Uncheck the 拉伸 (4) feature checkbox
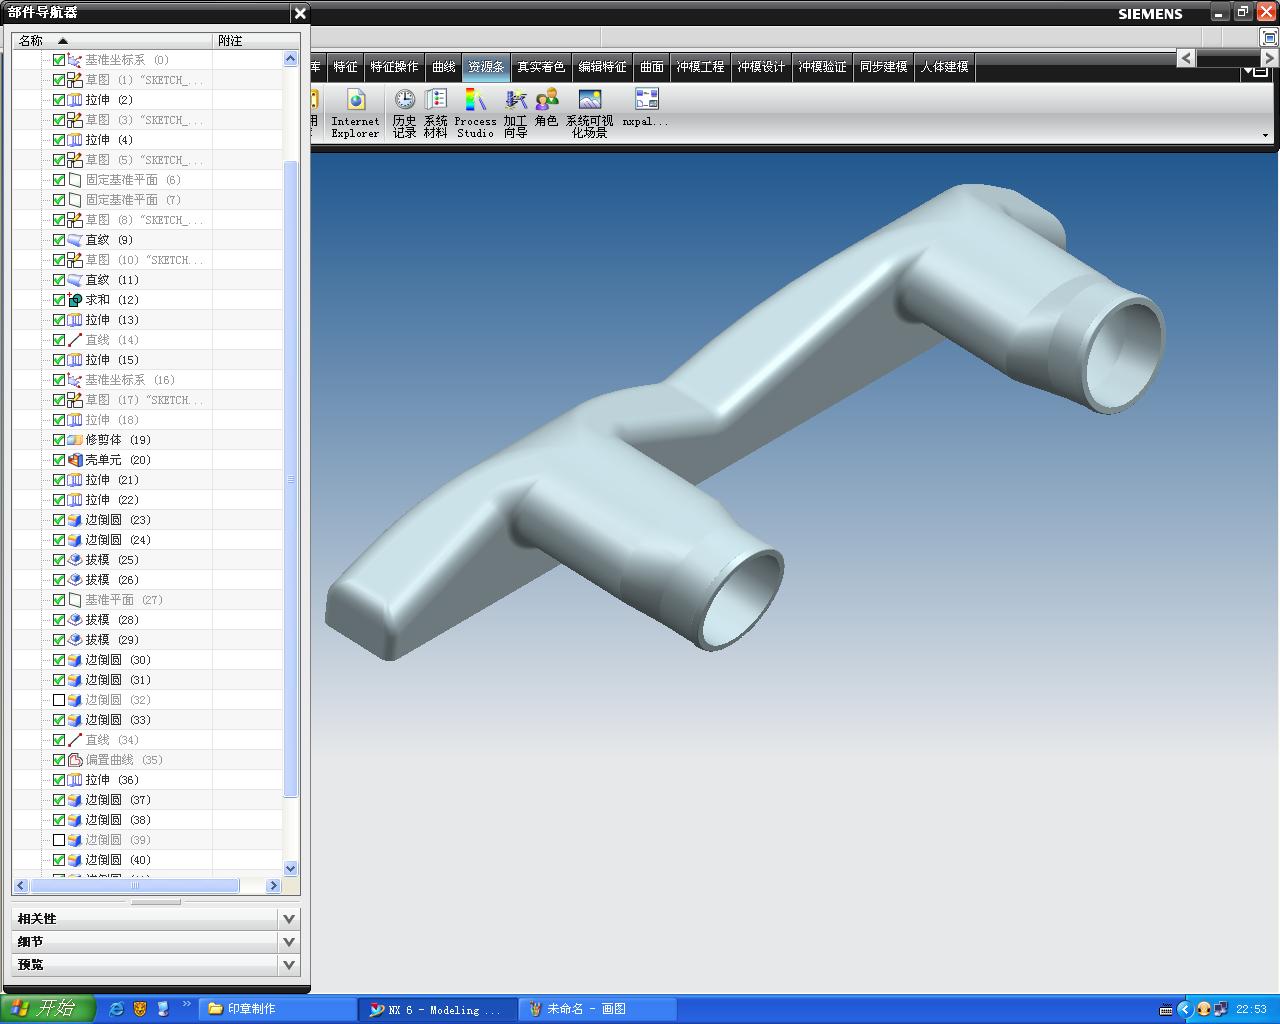1280x1024 pixels. tap(59, 140)
